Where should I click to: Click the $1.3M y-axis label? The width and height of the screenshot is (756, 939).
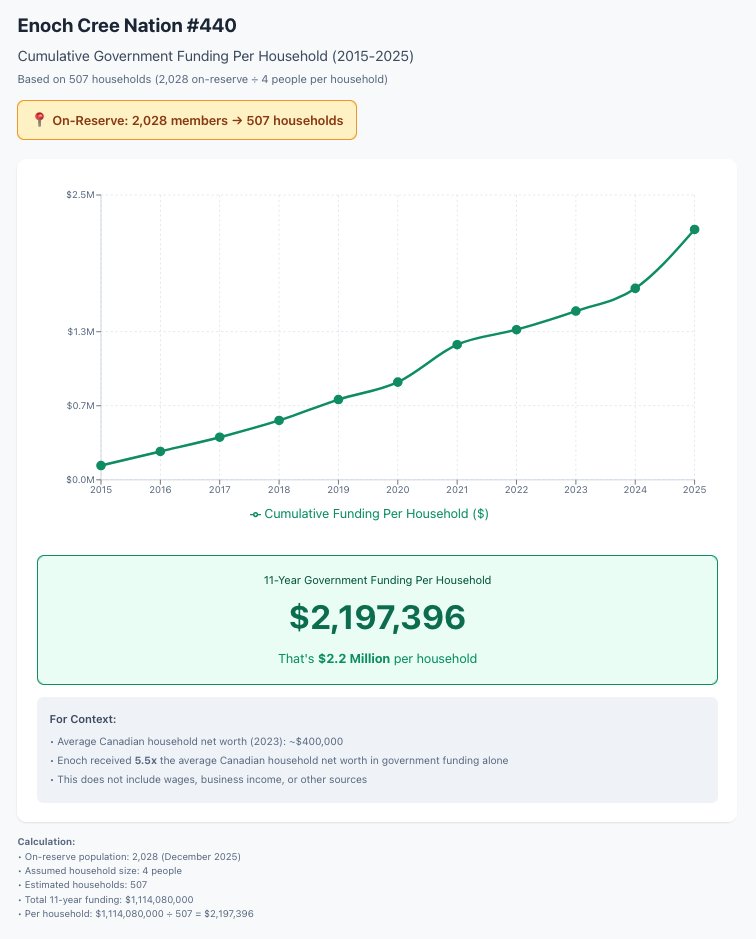pyautogui.click(x=80, y=331)
